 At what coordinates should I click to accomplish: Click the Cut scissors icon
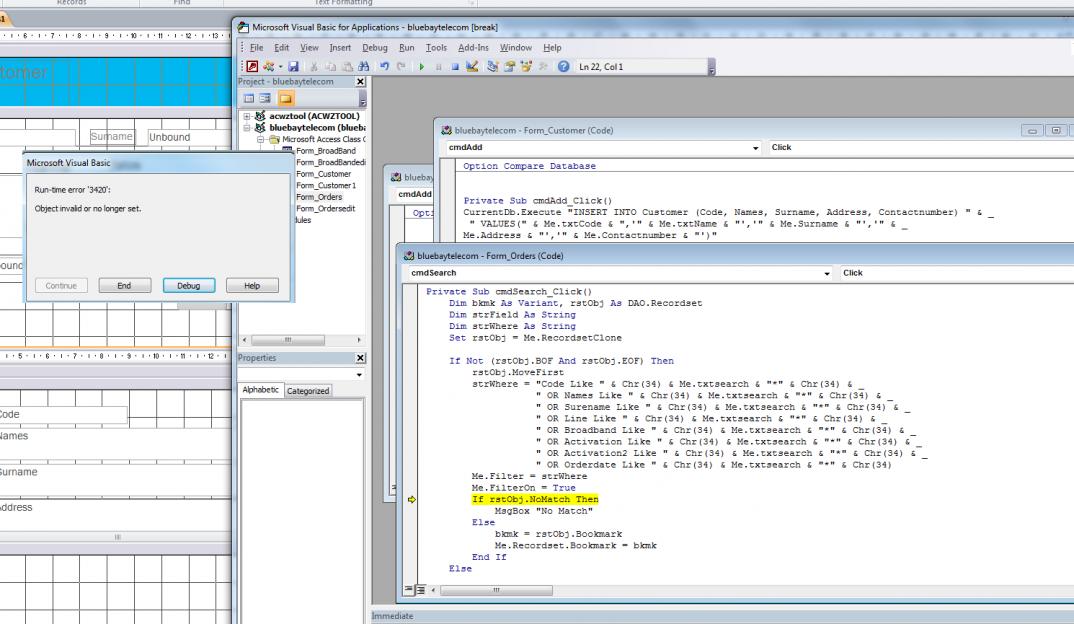click(314, 66)
